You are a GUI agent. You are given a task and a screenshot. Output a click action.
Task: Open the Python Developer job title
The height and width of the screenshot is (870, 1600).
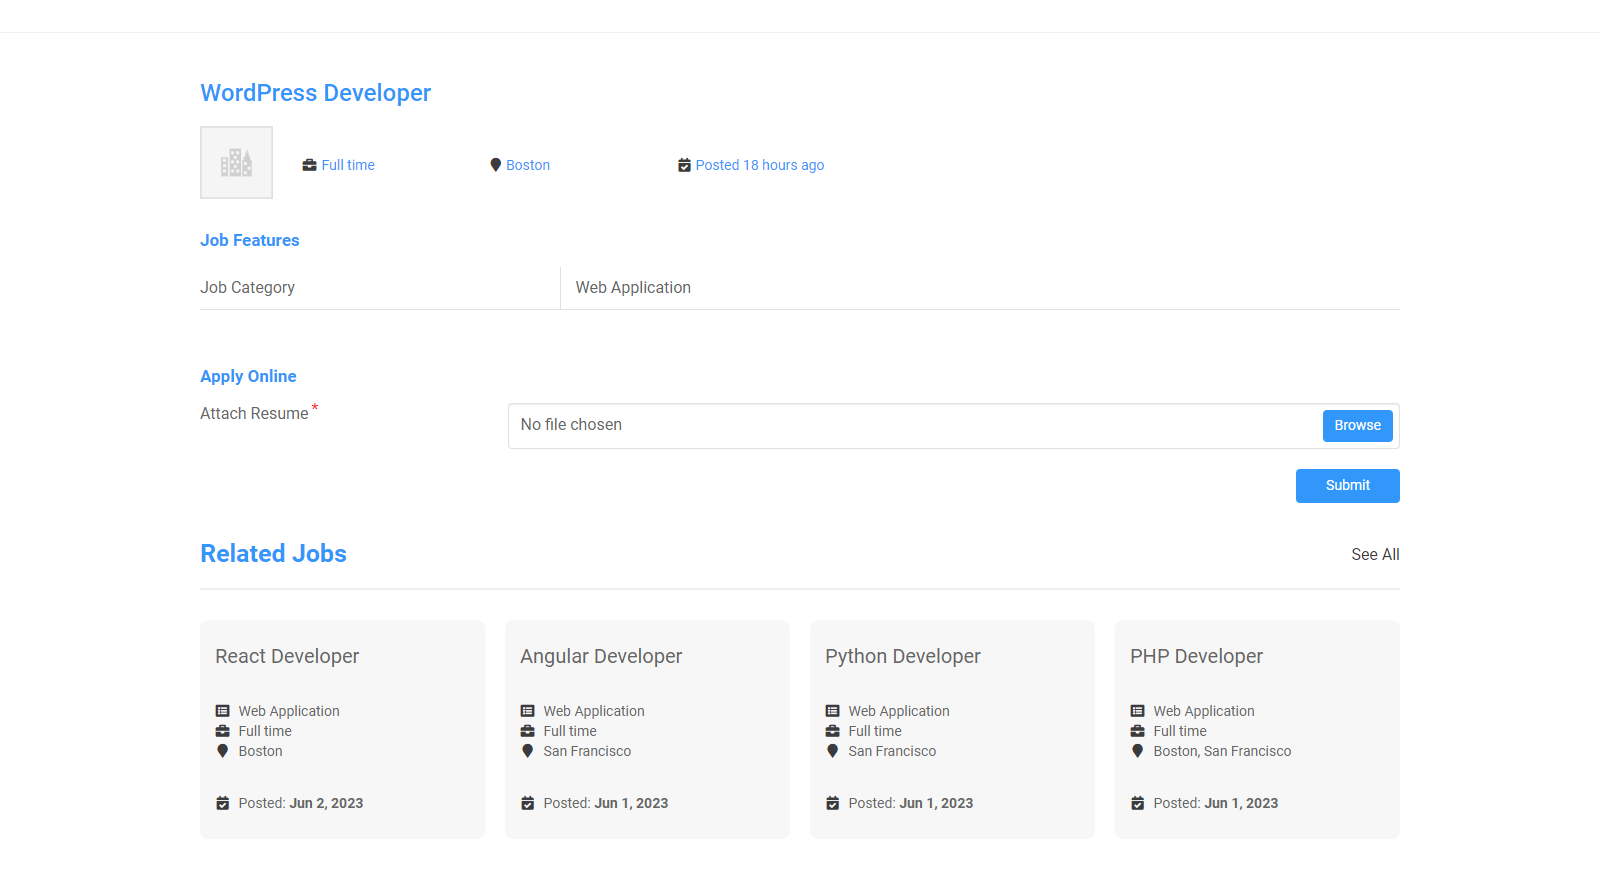tap(903, 656)
